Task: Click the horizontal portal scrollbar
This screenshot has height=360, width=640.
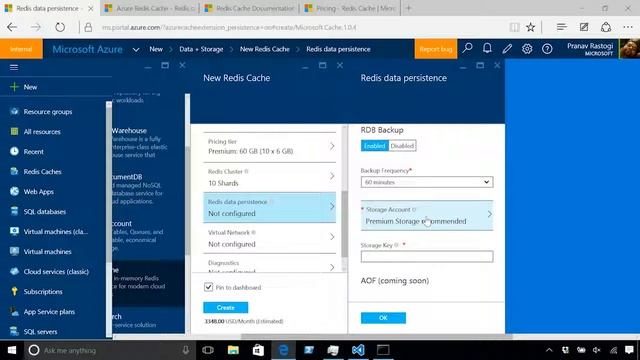Action: point(376,337)
